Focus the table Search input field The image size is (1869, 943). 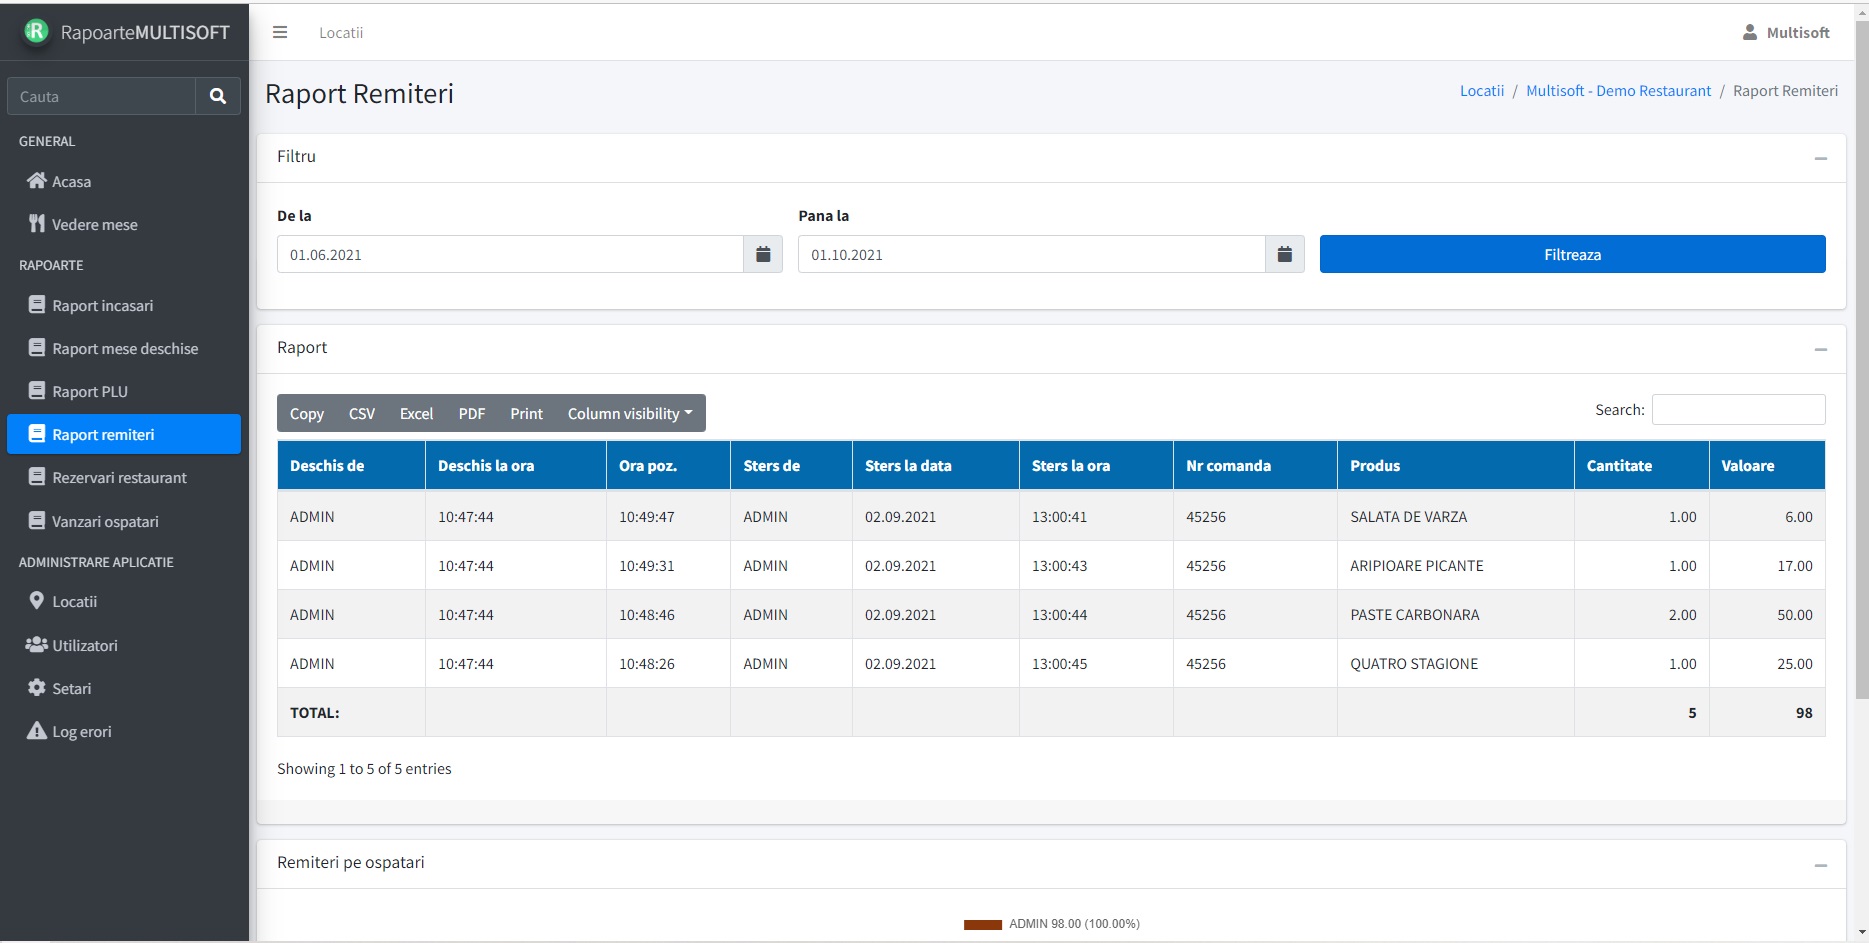[x=1737, y=409]
